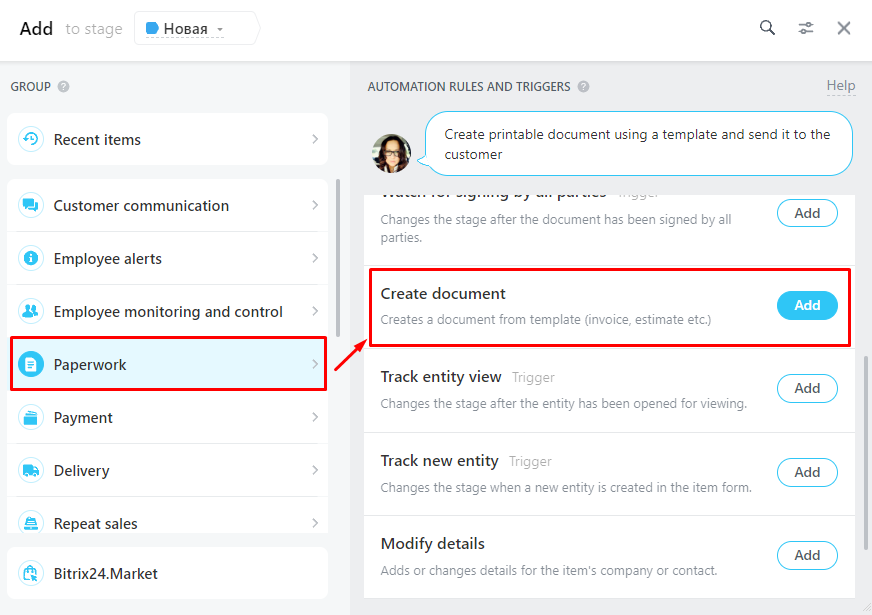Add the Create document rule

pos(806,306)
